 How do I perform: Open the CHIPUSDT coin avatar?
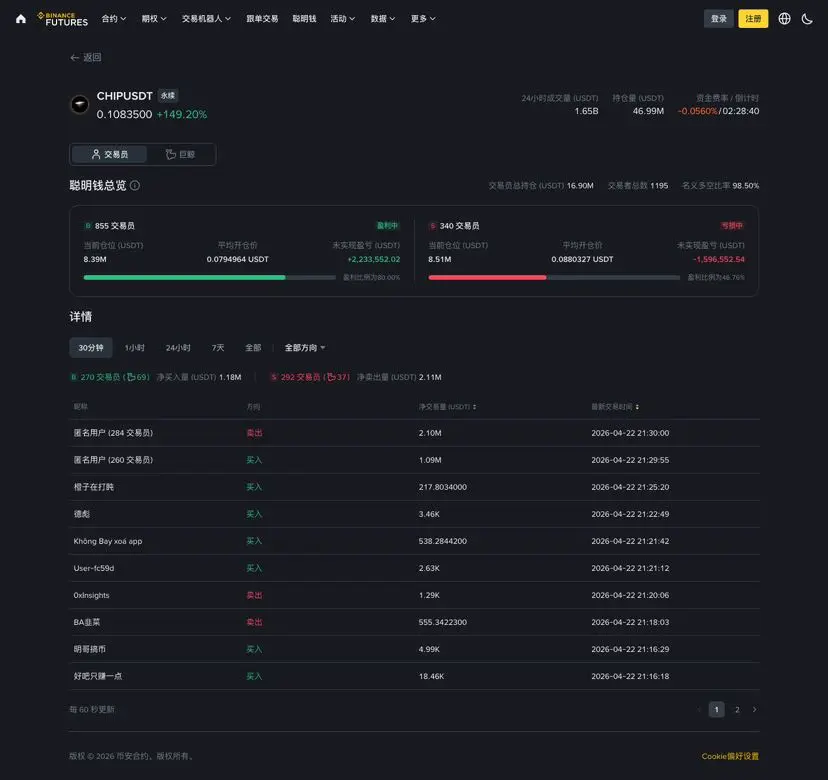80,104
